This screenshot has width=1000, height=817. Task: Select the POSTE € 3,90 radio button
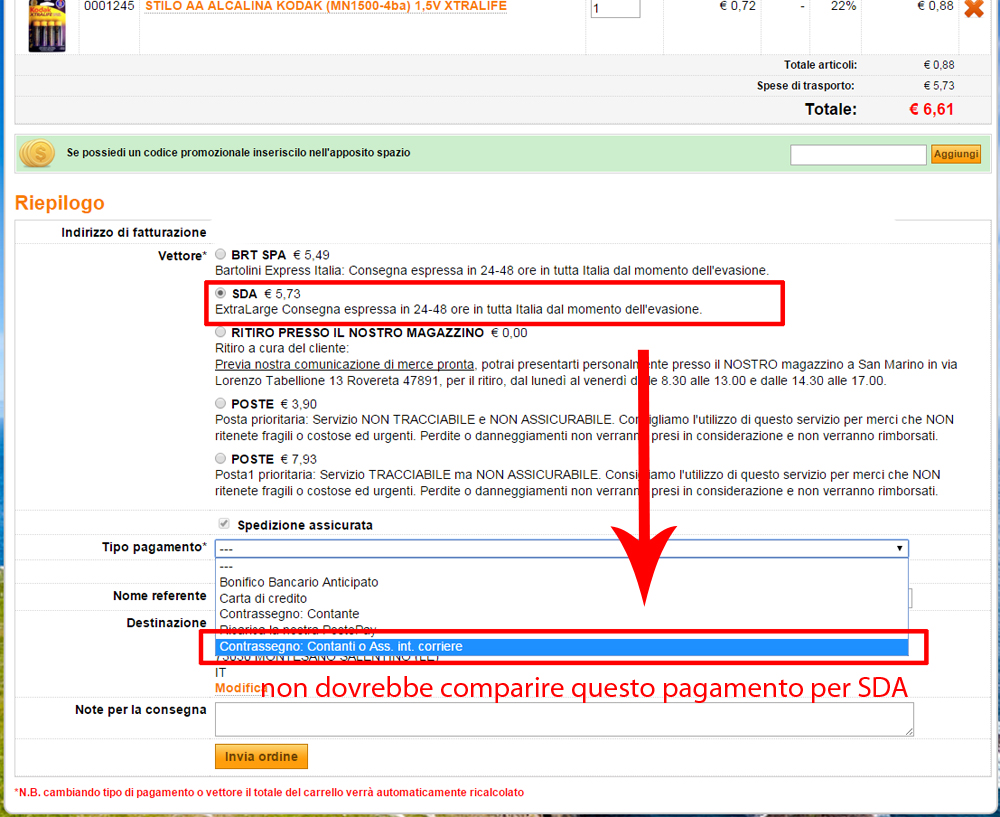(220, 403)
